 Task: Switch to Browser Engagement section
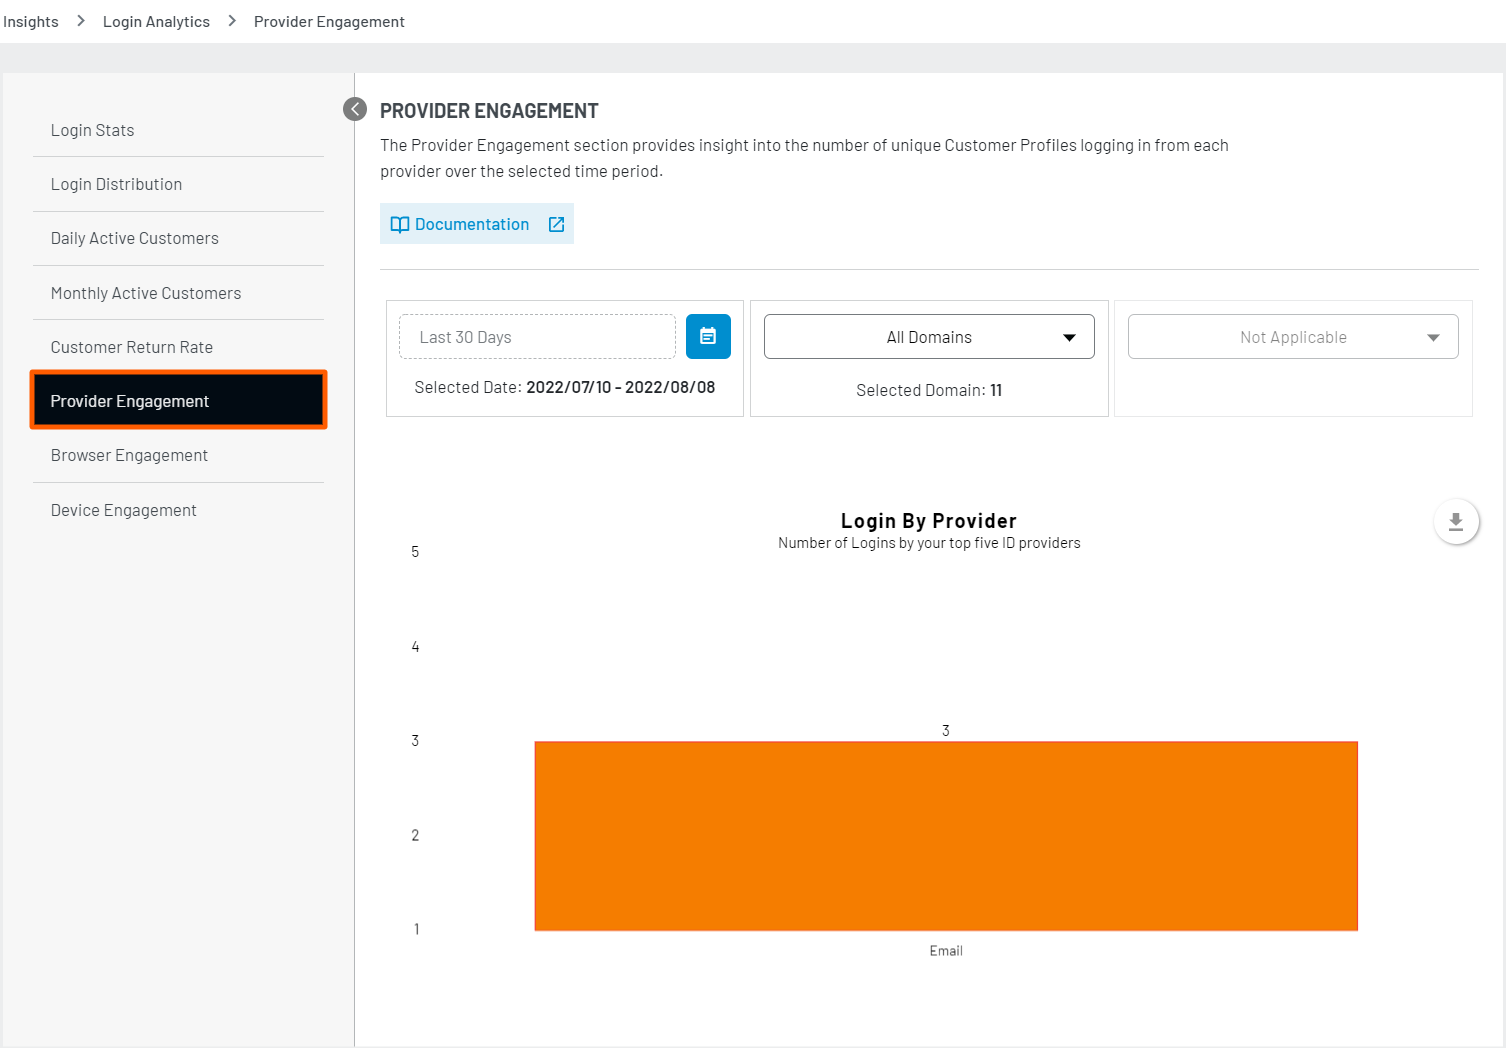click(x=129, y=455)
